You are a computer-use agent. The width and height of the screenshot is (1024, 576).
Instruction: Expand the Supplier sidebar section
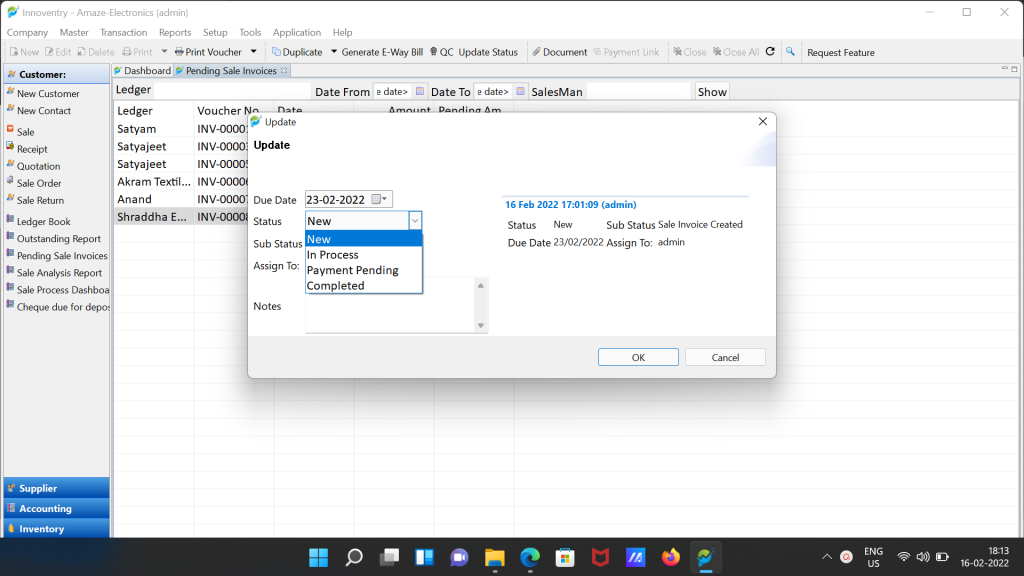pyautogui.click(x=57, y=488)
